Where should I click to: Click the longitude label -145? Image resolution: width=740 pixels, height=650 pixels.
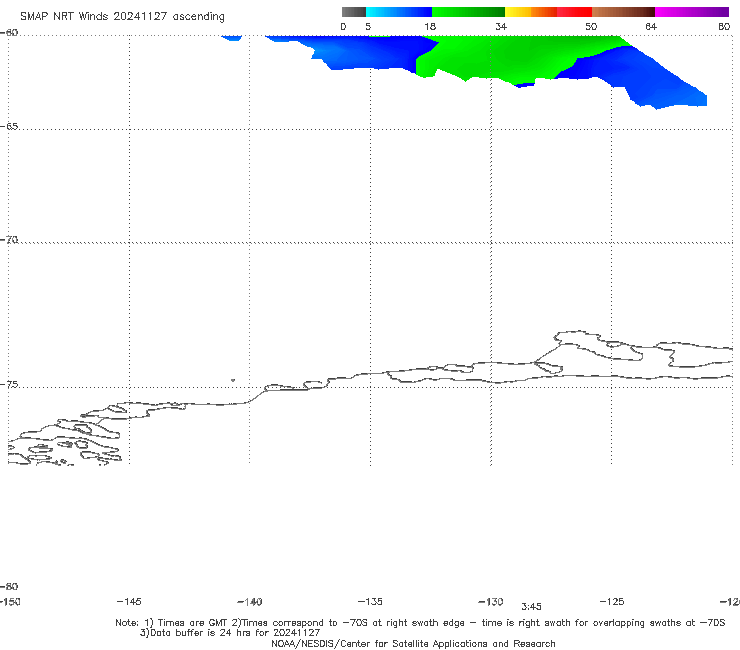coord(129,601)
